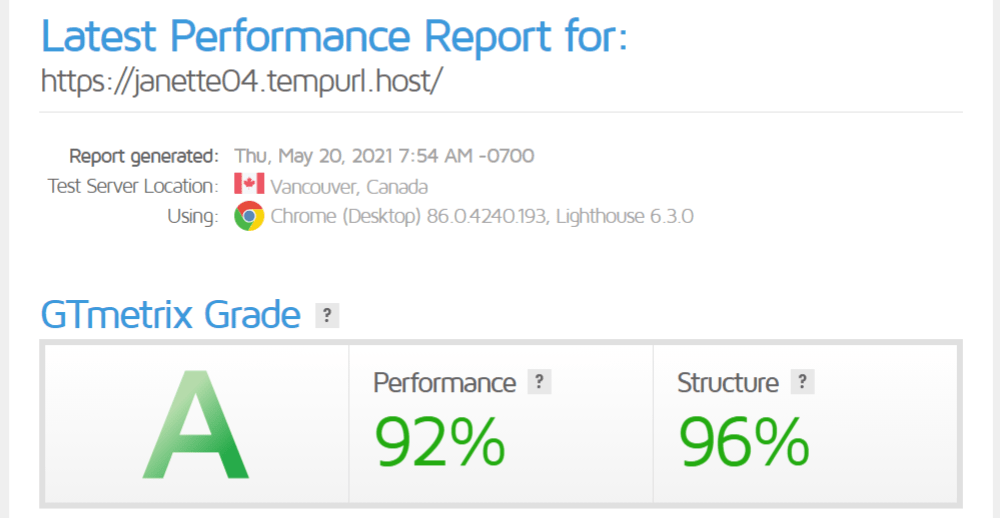Screen dimensions: 1000x518
Task: Click the Structure label text
Action: click(727, 382)
